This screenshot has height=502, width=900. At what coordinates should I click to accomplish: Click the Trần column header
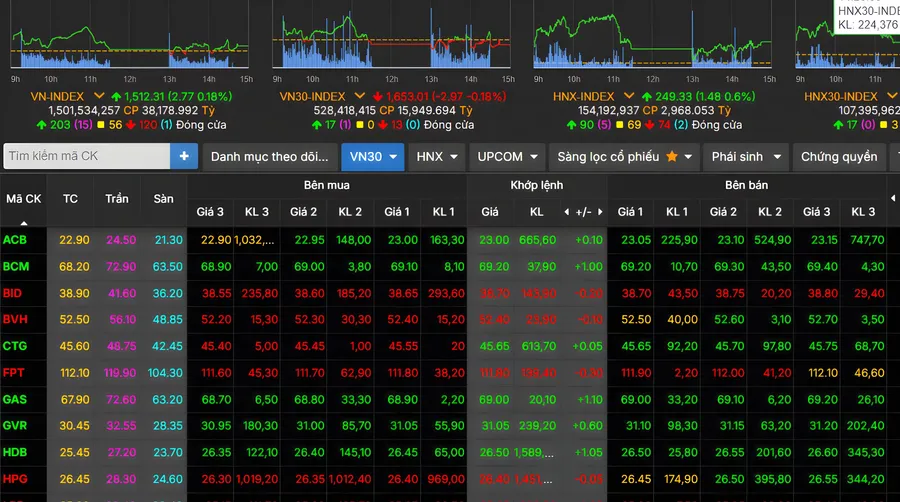point(117,199)
